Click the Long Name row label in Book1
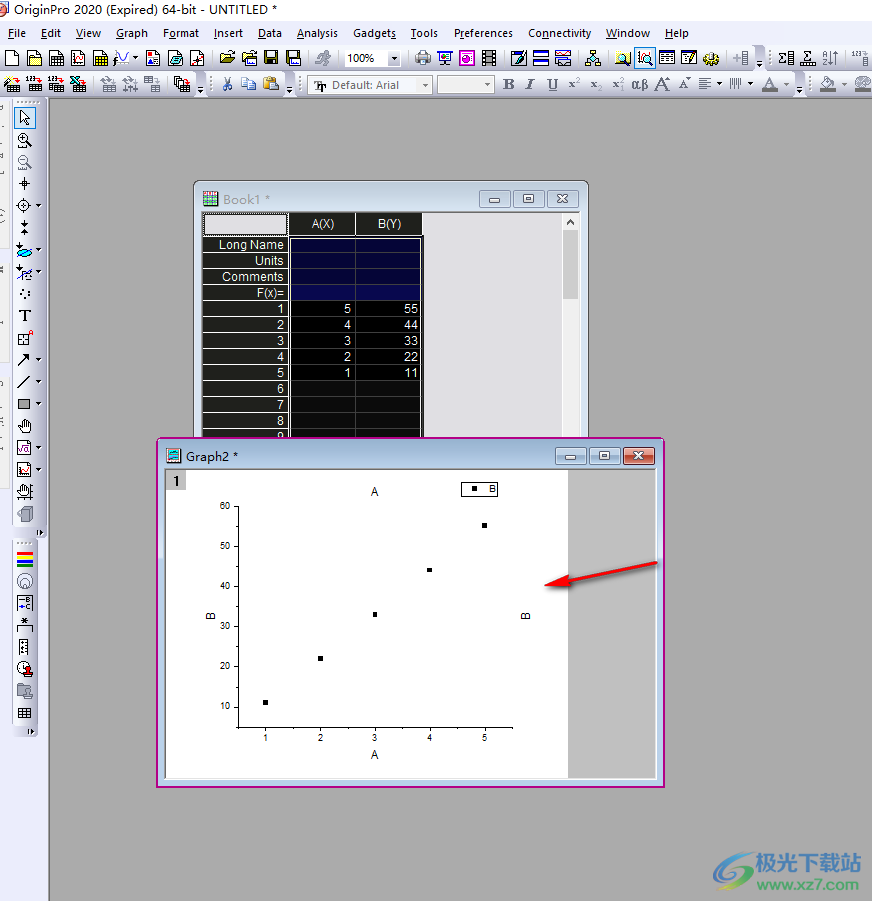872x901 pixels. click(x=245, y=245)
